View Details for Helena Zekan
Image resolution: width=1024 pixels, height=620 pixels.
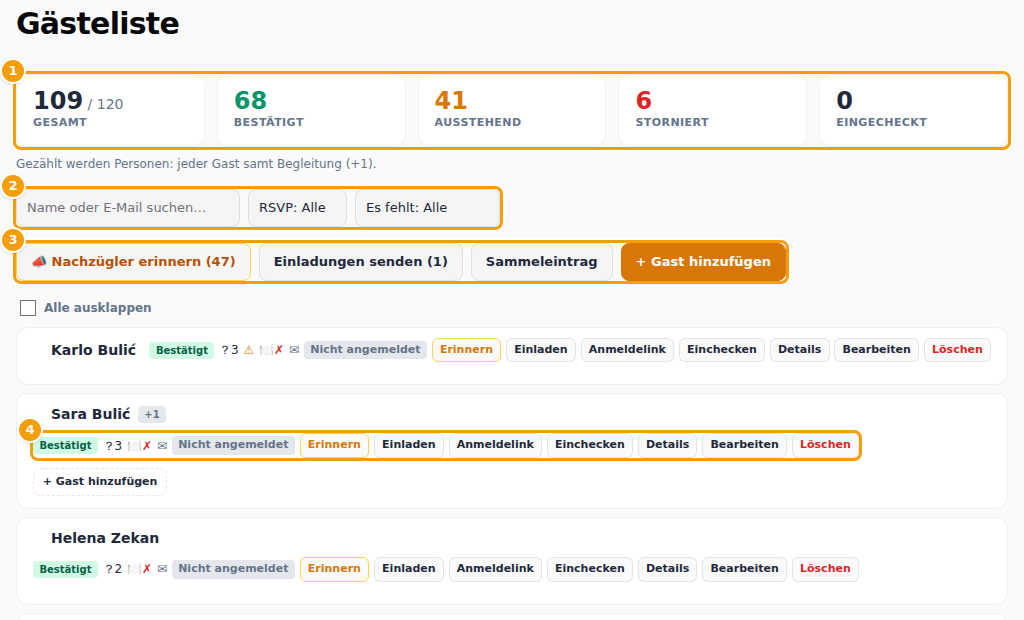[x=667, y=569]
